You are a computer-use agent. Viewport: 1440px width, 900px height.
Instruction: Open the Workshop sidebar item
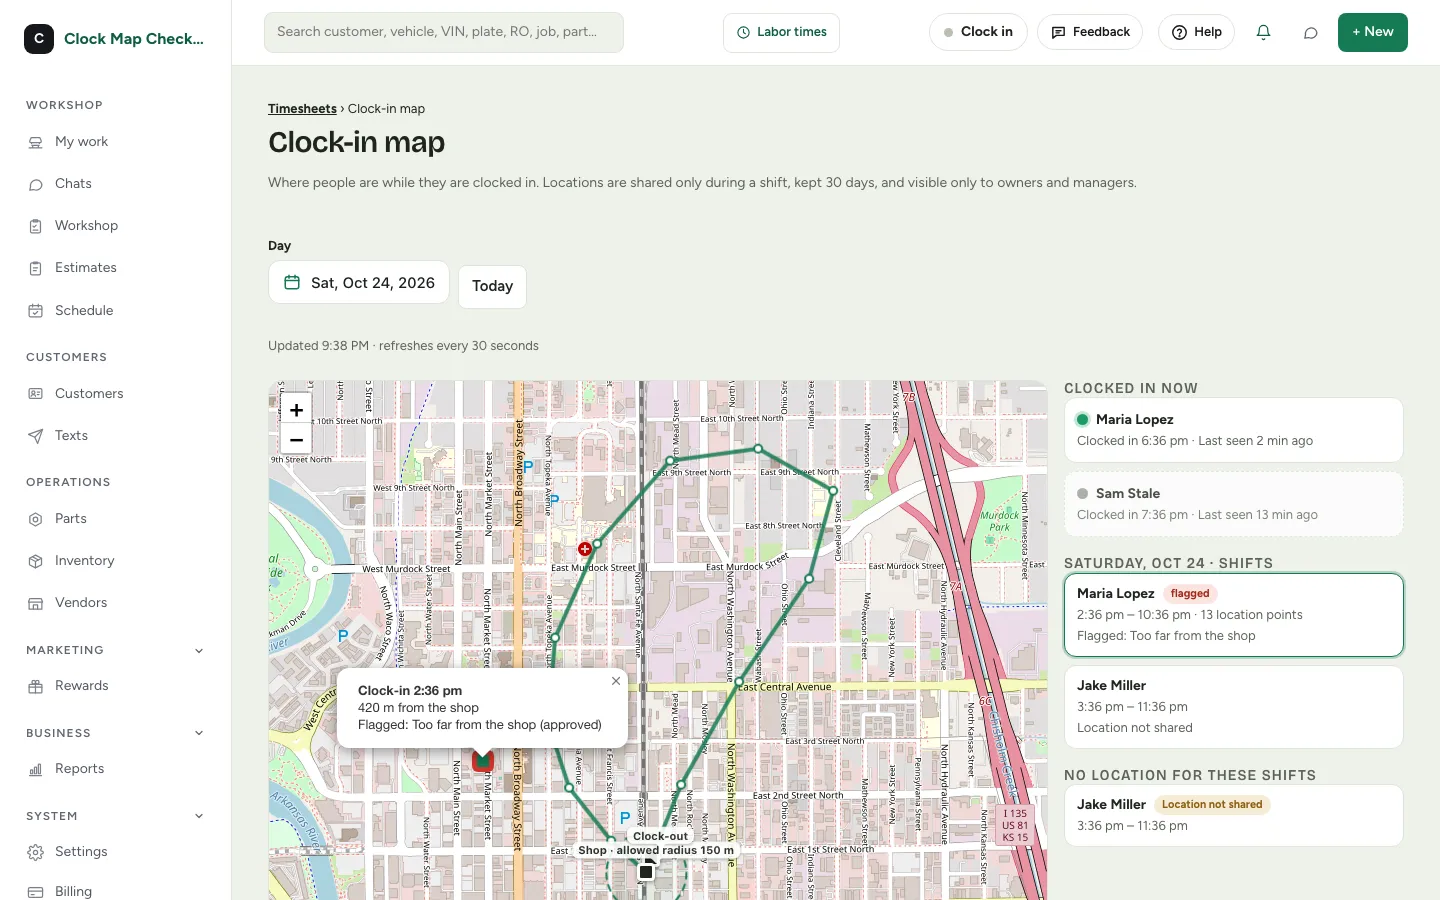pos(116,226)
